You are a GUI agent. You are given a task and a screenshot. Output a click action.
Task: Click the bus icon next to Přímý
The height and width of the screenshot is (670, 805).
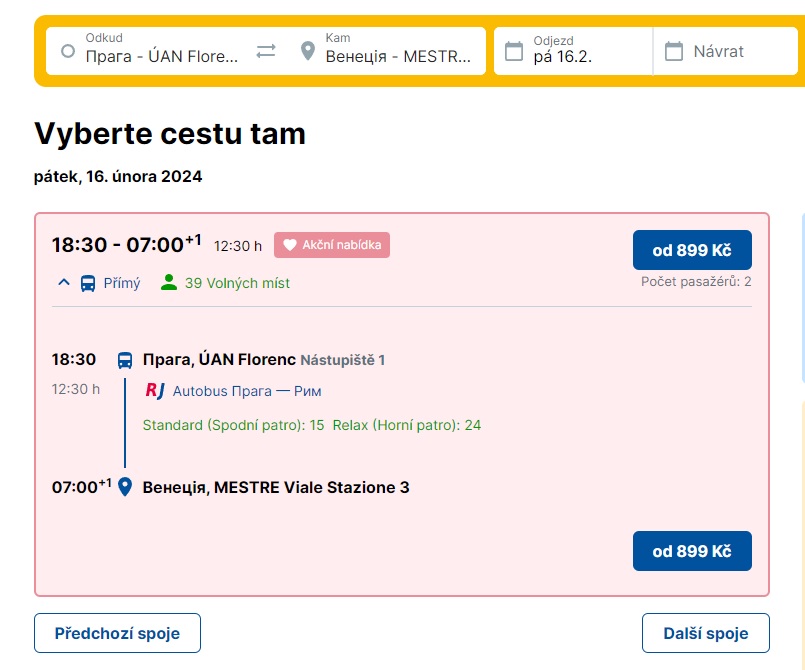pos(88,283)
